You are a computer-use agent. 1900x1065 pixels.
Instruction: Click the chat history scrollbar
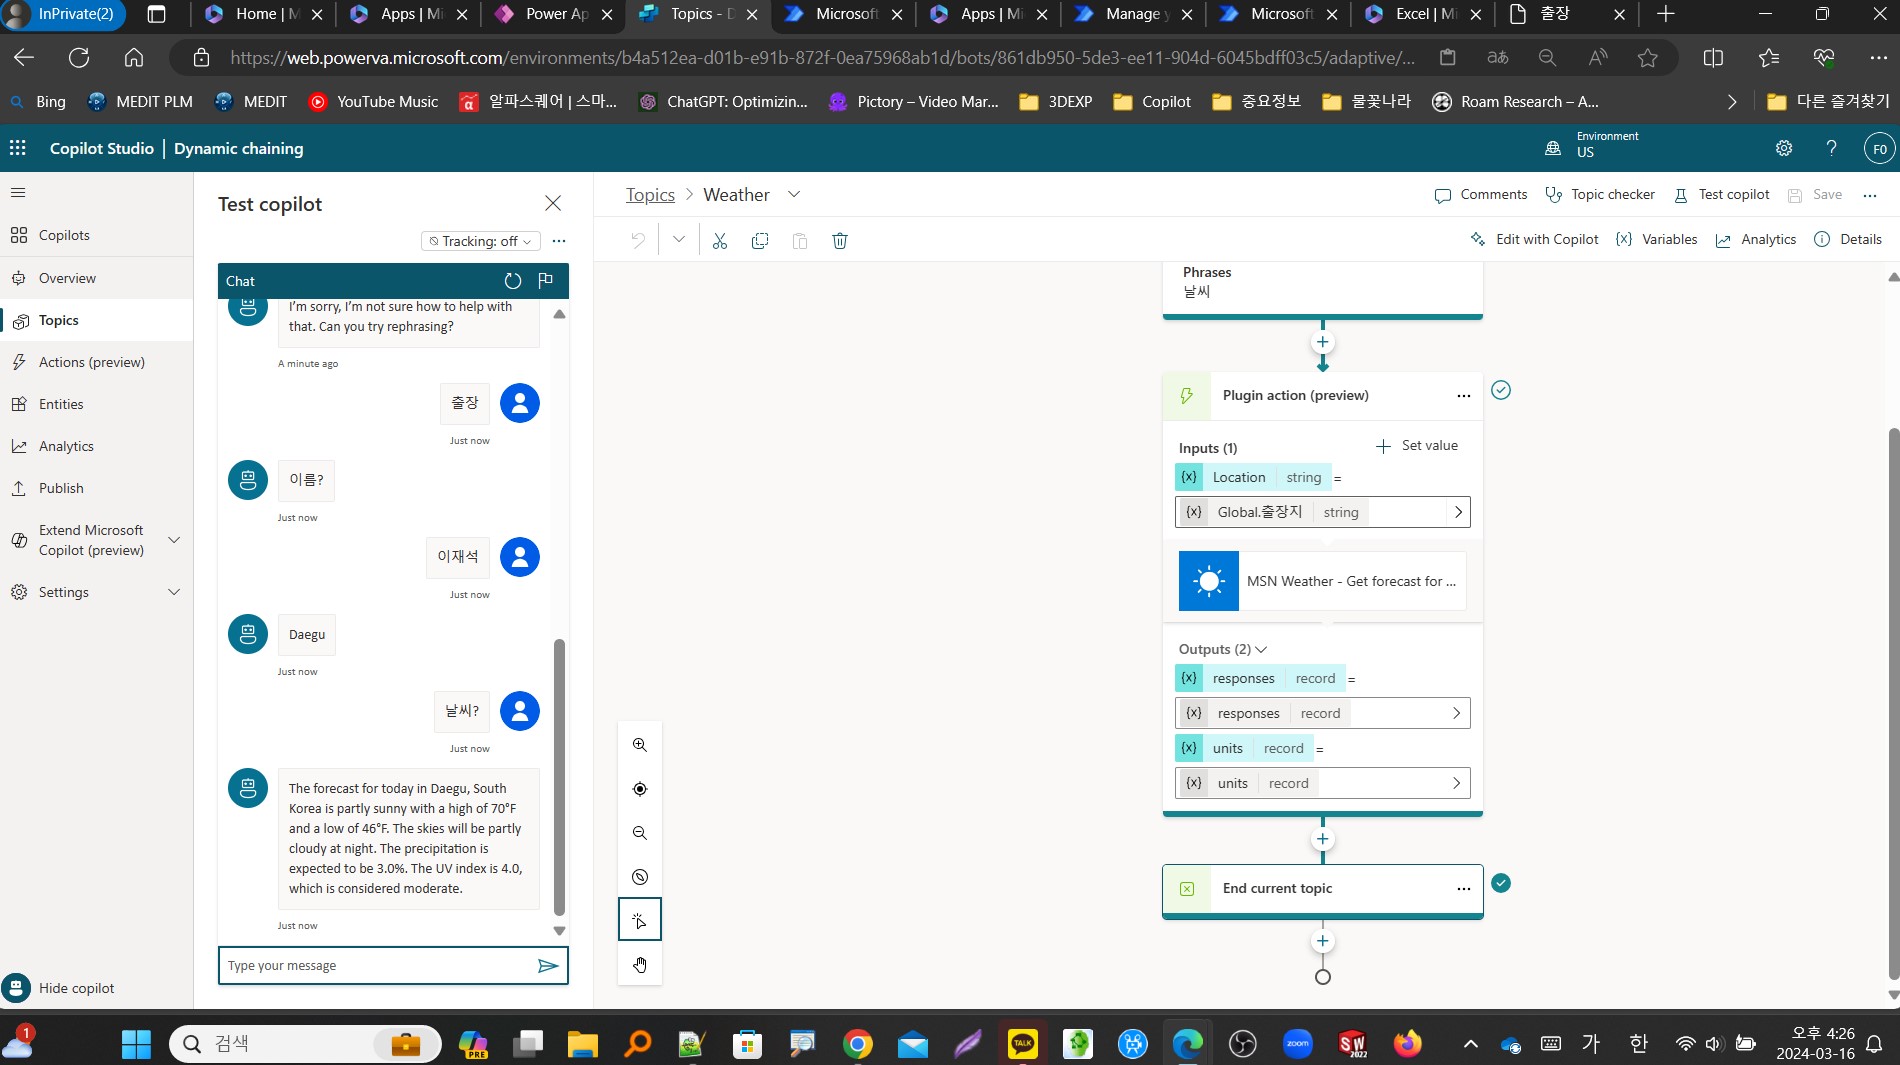pyautogui.click(x=559, y=776)
